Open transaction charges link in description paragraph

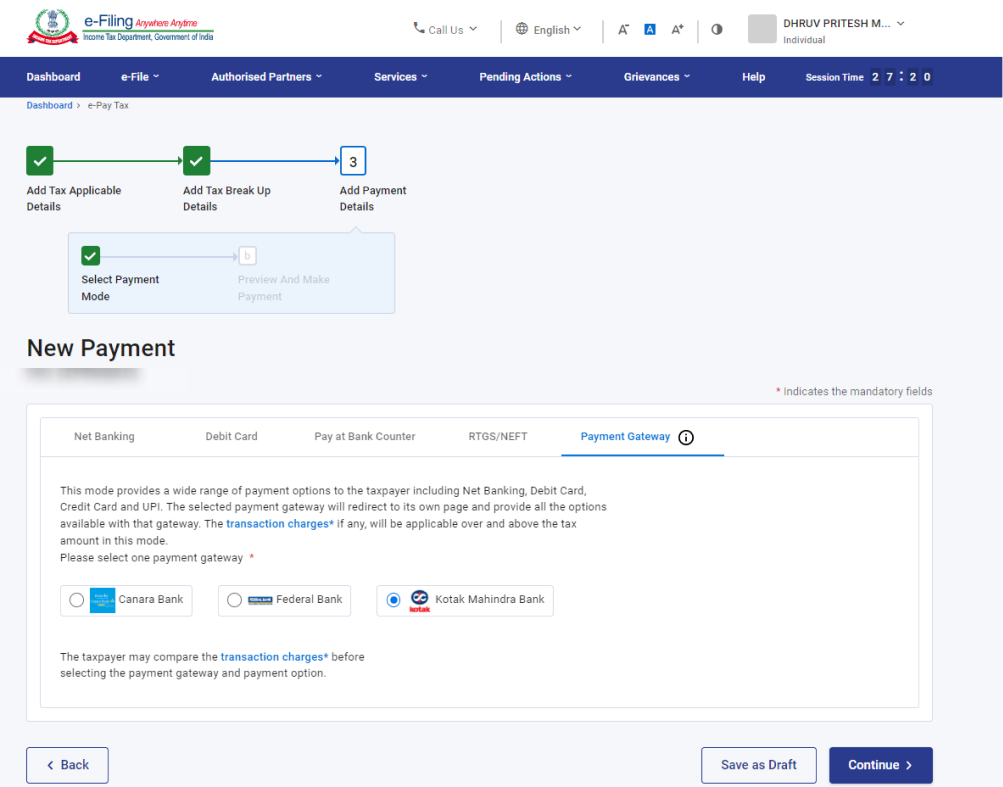[x=280, y=523]
